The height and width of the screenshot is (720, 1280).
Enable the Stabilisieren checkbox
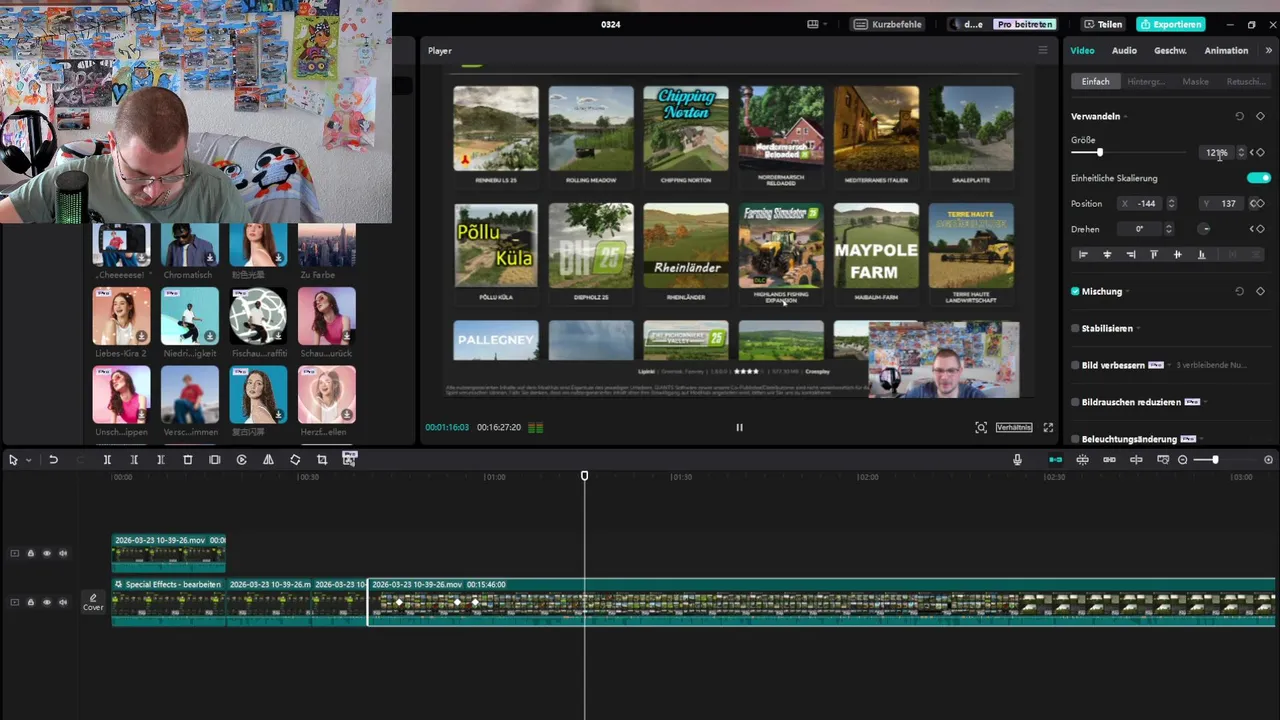coord(1075,328)
